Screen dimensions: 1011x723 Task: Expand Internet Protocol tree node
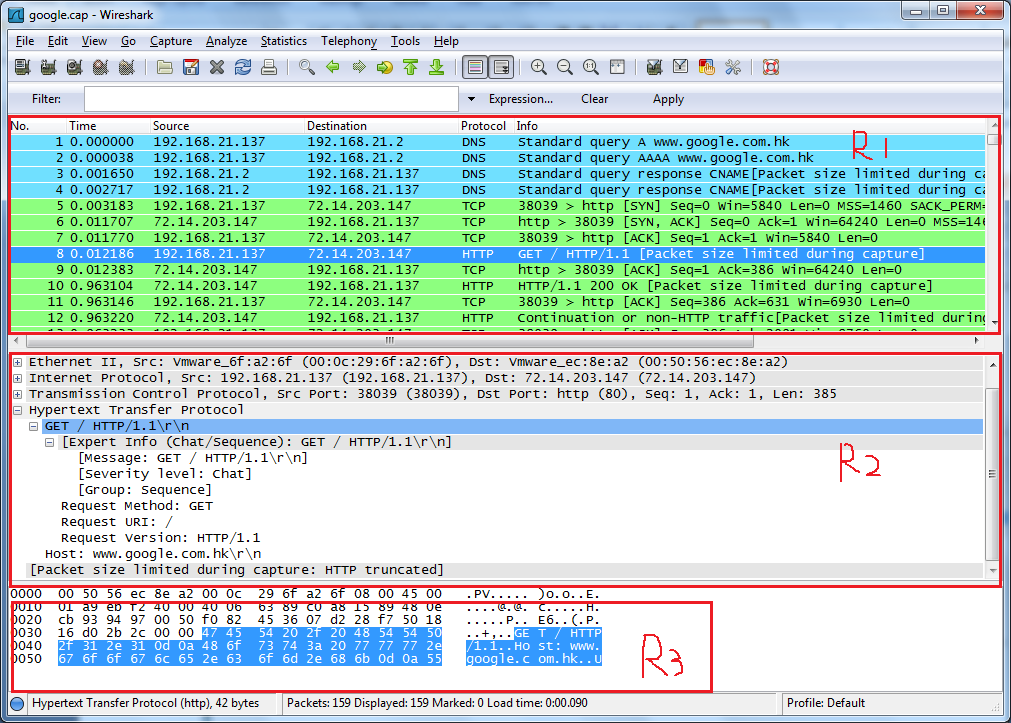[x=18, y=379]
